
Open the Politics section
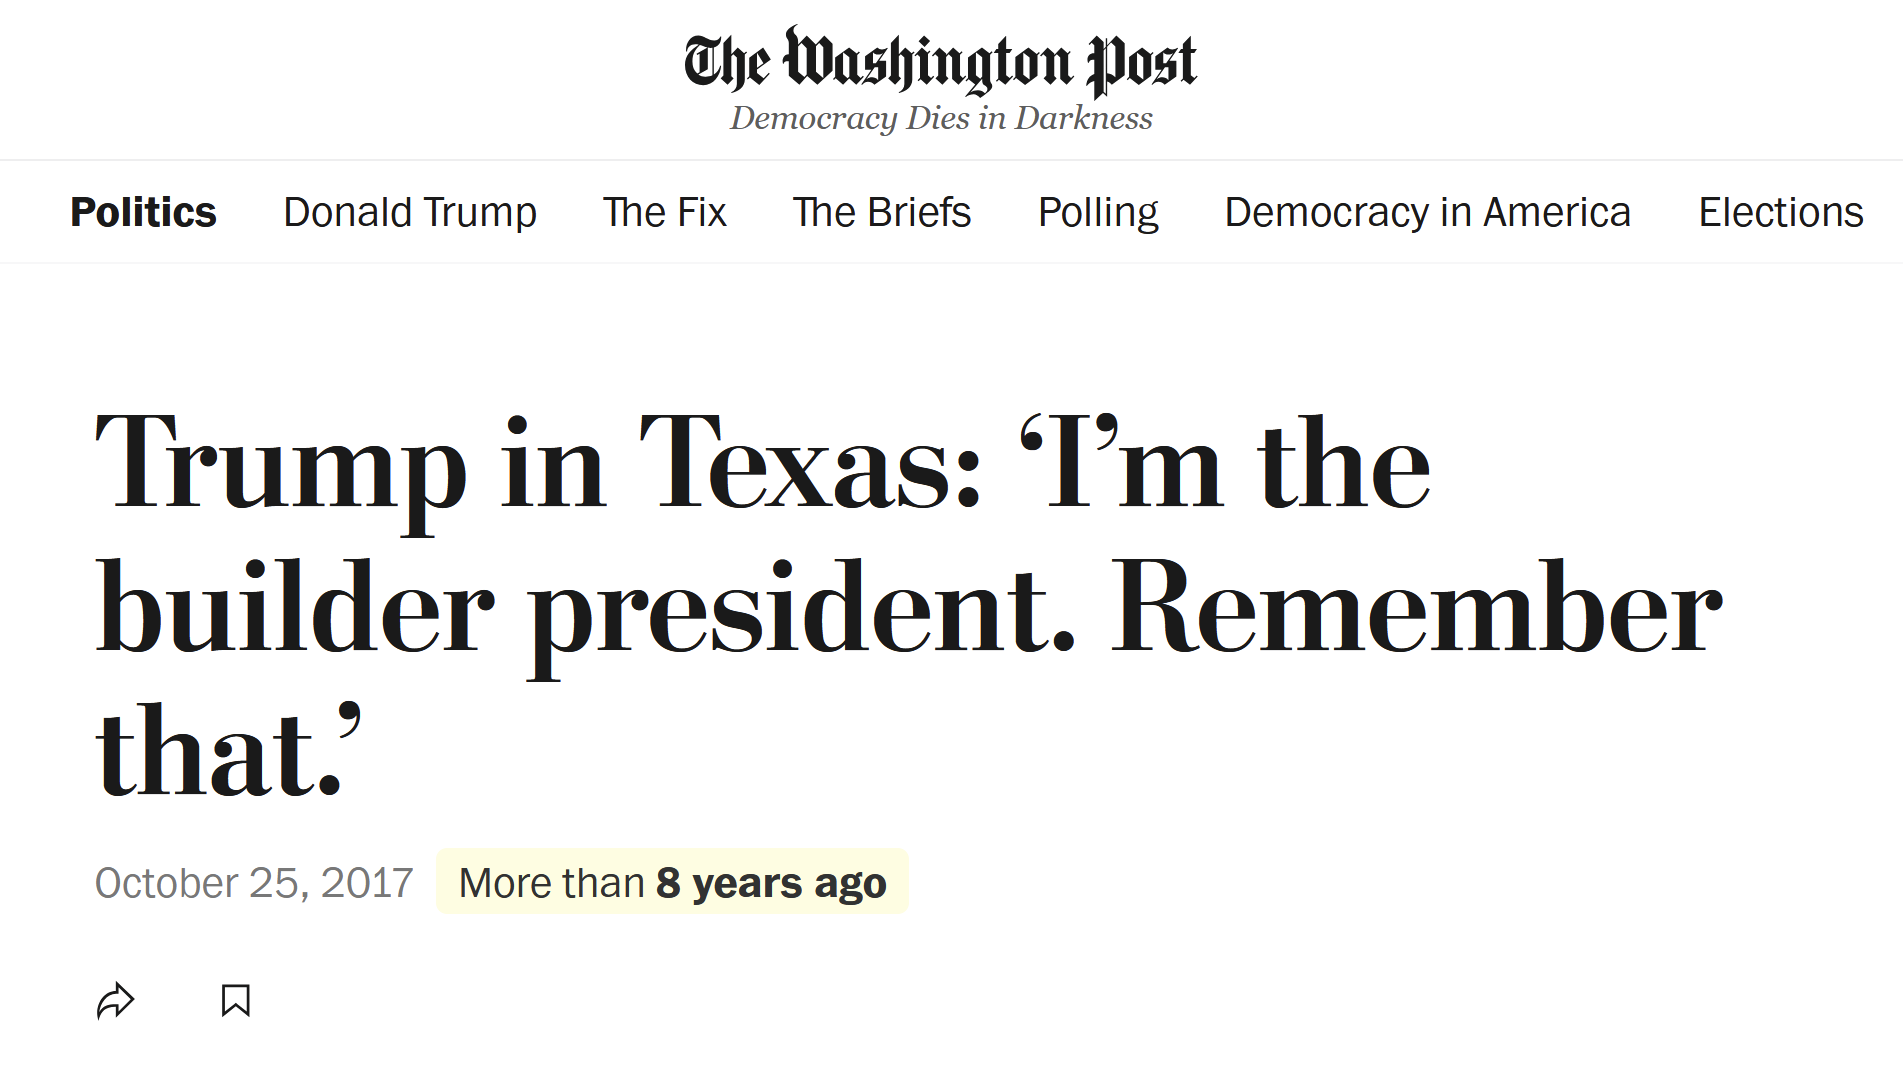(x=143, y=212)
